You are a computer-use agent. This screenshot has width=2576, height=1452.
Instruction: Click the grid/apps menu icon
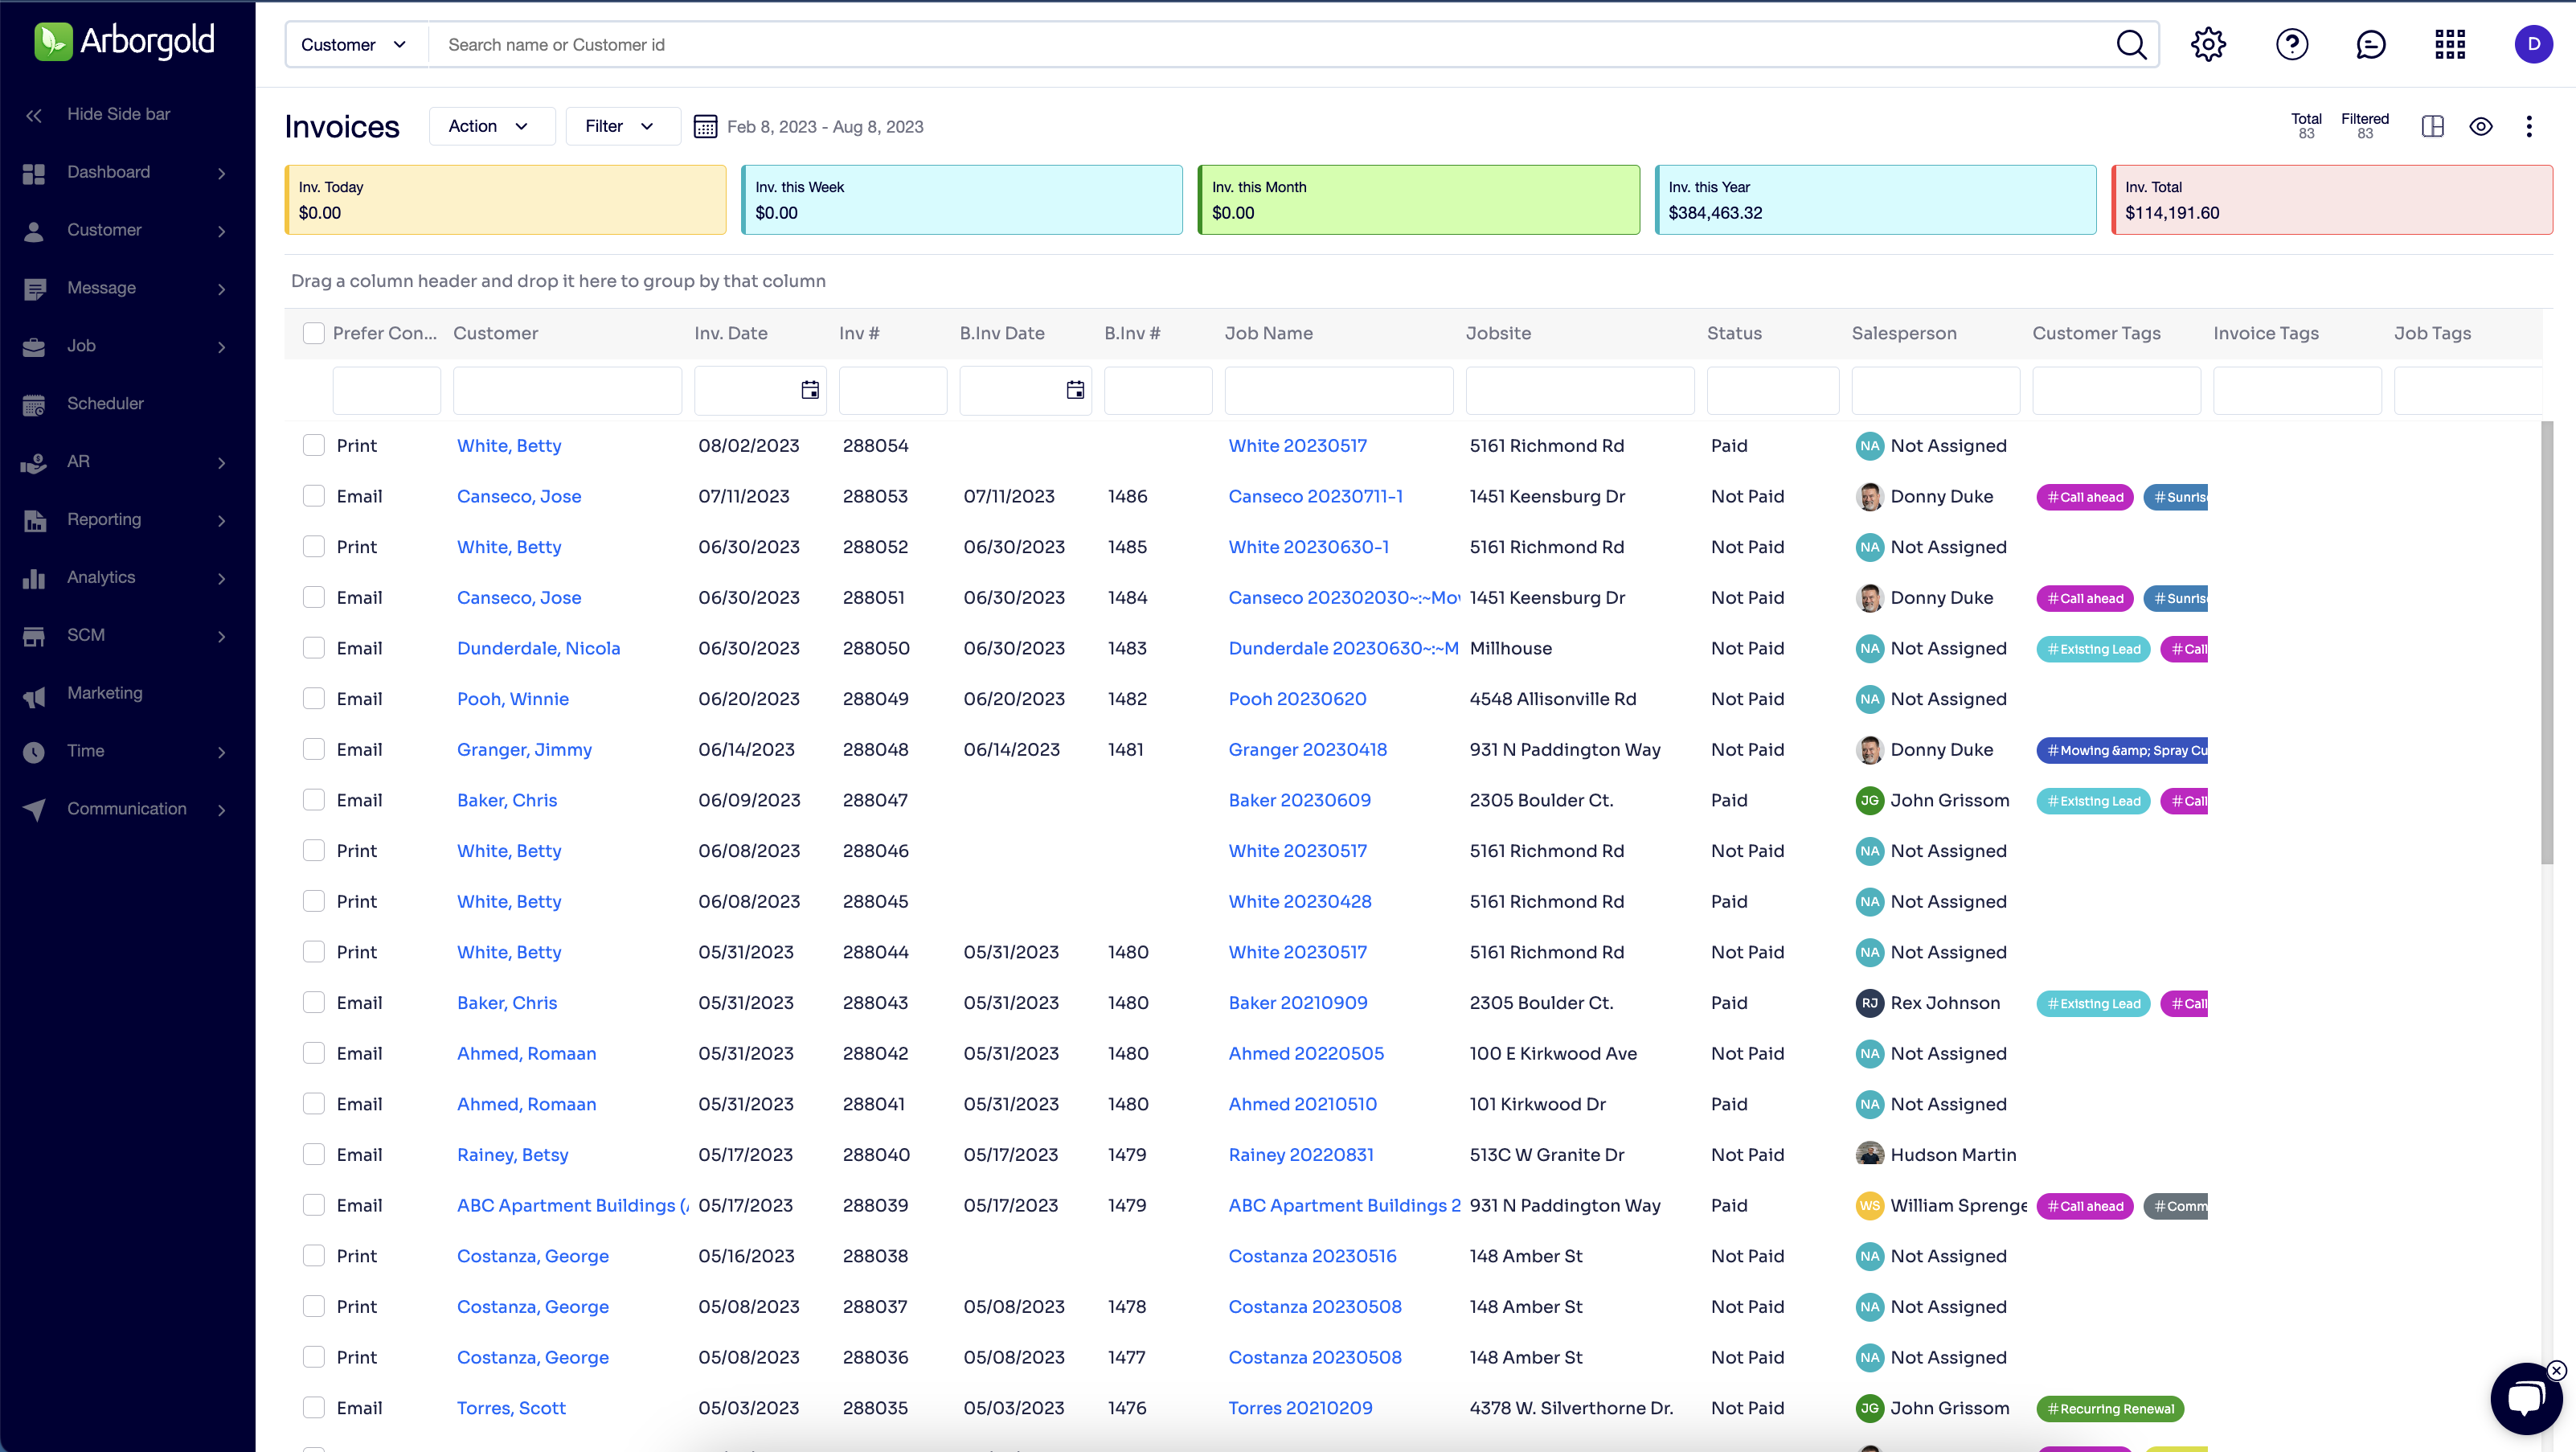coord(2451,44)
